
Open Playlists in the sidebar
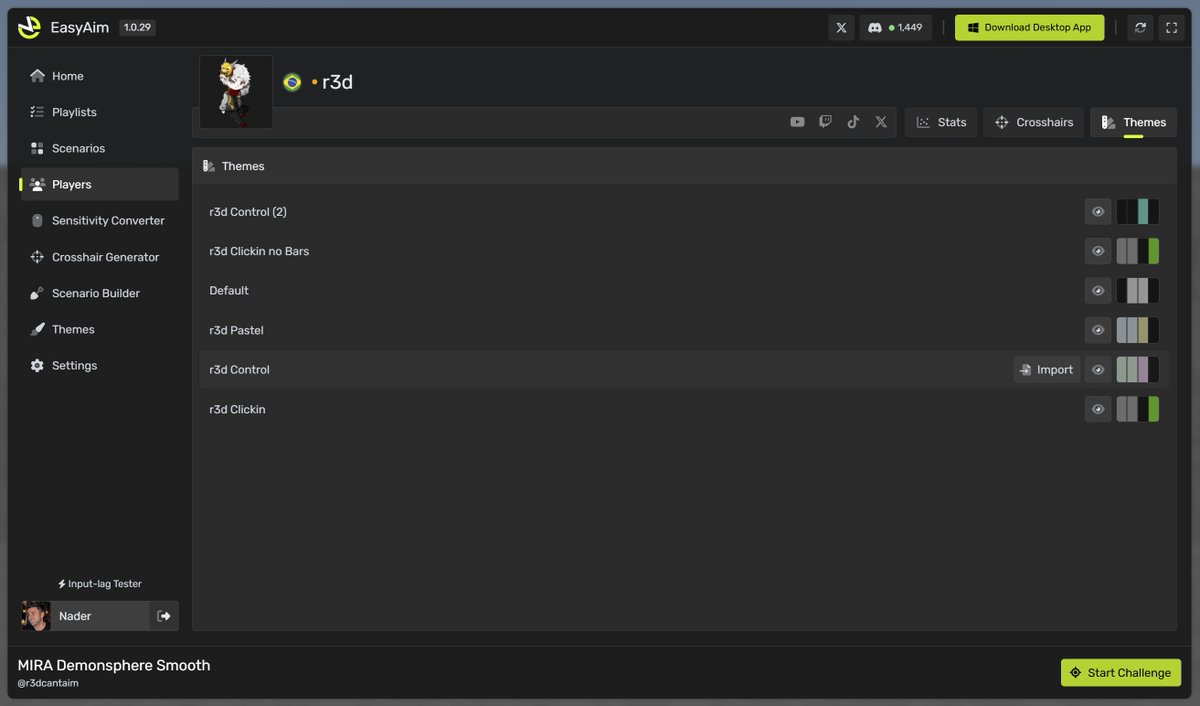pyautogui.click(x=99, y=112)
